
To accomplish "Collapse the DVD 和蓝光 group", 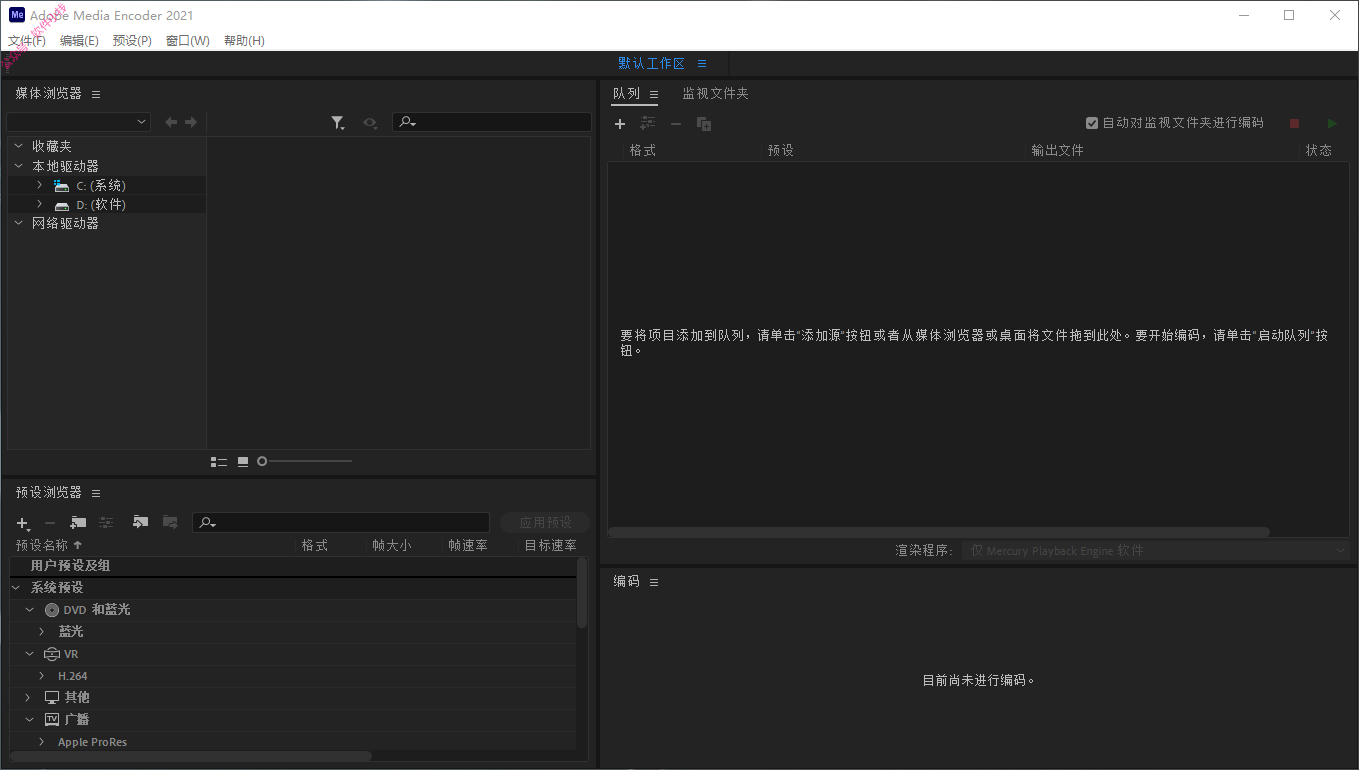I will pos(30,610).
